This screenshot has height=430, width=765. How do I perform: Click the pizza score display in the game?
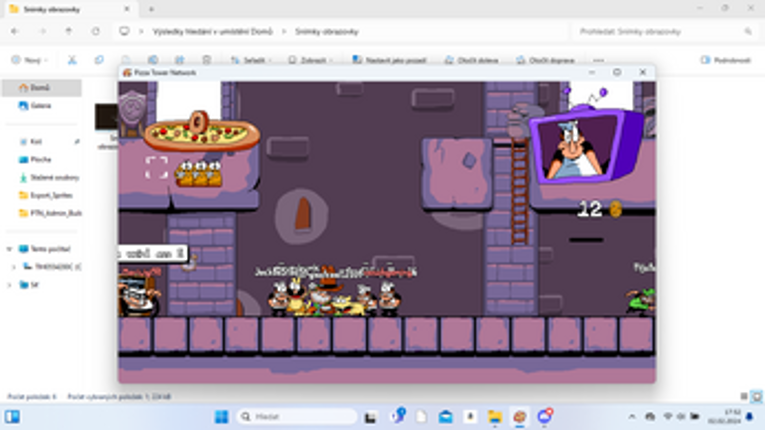pos(201,133)
